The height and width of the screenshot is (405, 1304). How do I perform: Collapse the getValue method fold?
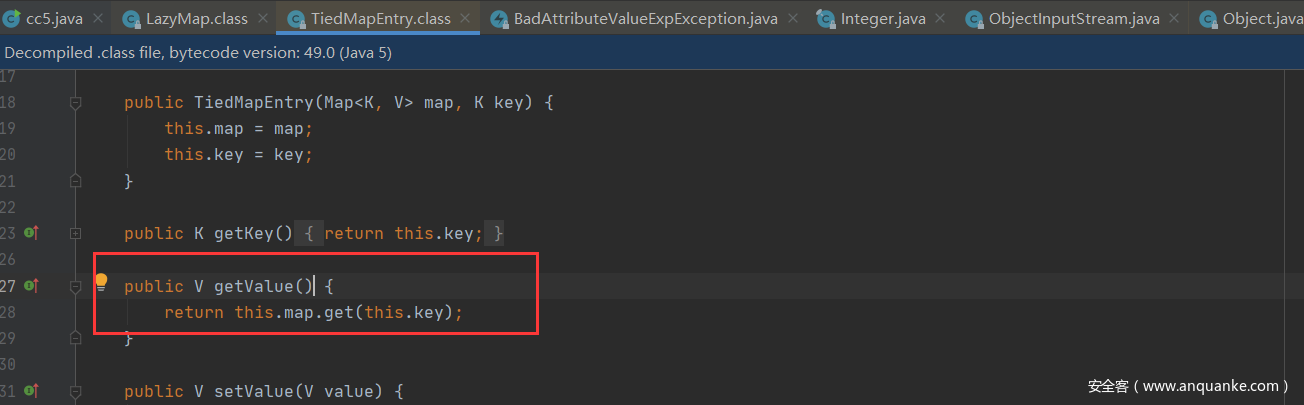click(75, 286)
